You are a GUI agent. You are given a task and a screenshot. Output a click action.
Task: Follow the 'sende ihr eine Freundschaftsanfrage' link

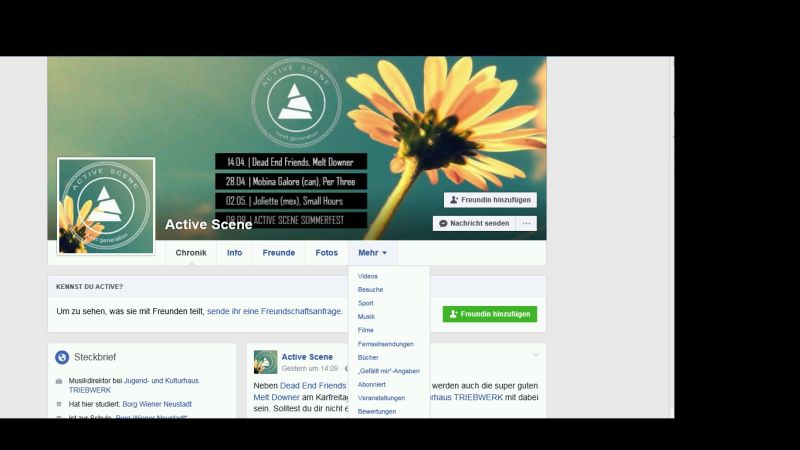(274, 311)
